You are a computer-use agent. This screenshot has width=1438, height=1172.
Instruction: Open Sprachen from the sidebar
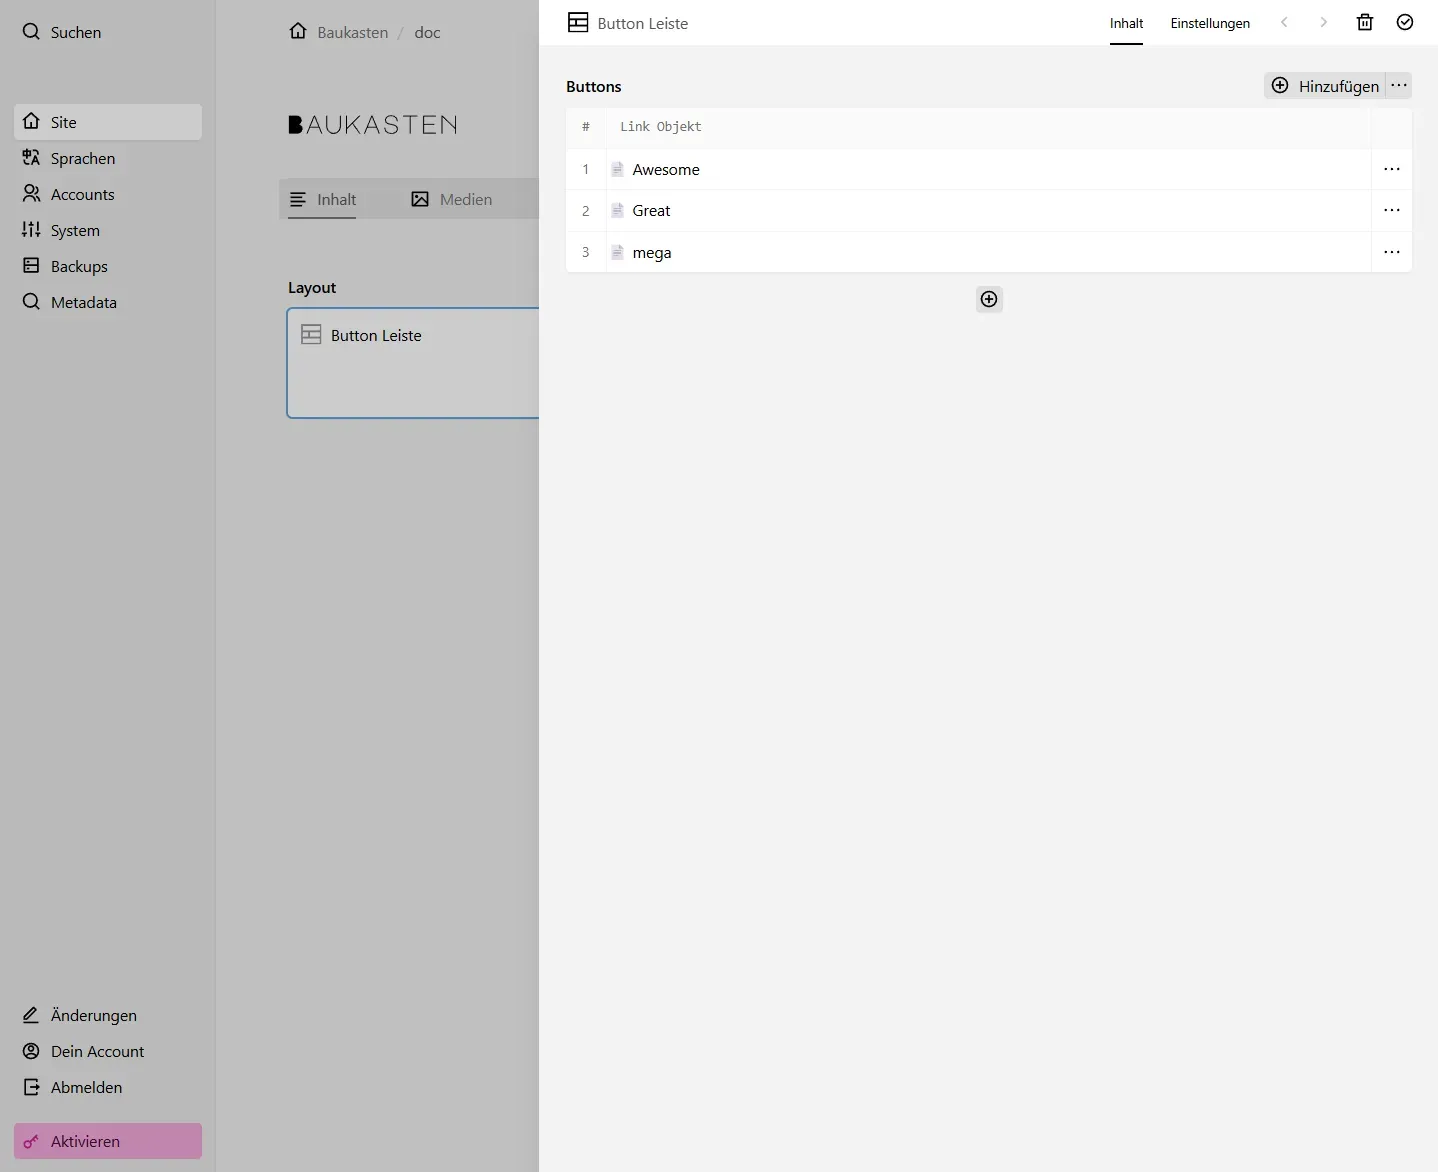tap(82, 158)
